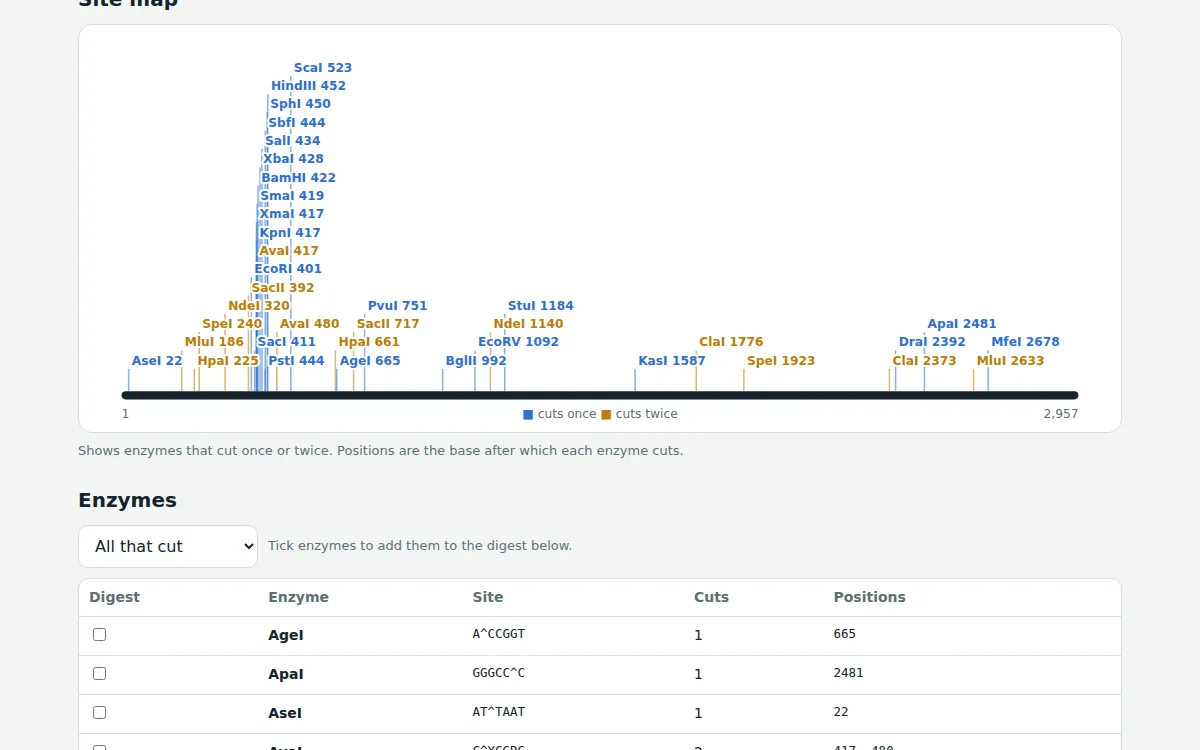The width and height of the screenshot is (1200, 750).
Task: Click the EcoRV 1092 site label
Action: coord(518,342)
